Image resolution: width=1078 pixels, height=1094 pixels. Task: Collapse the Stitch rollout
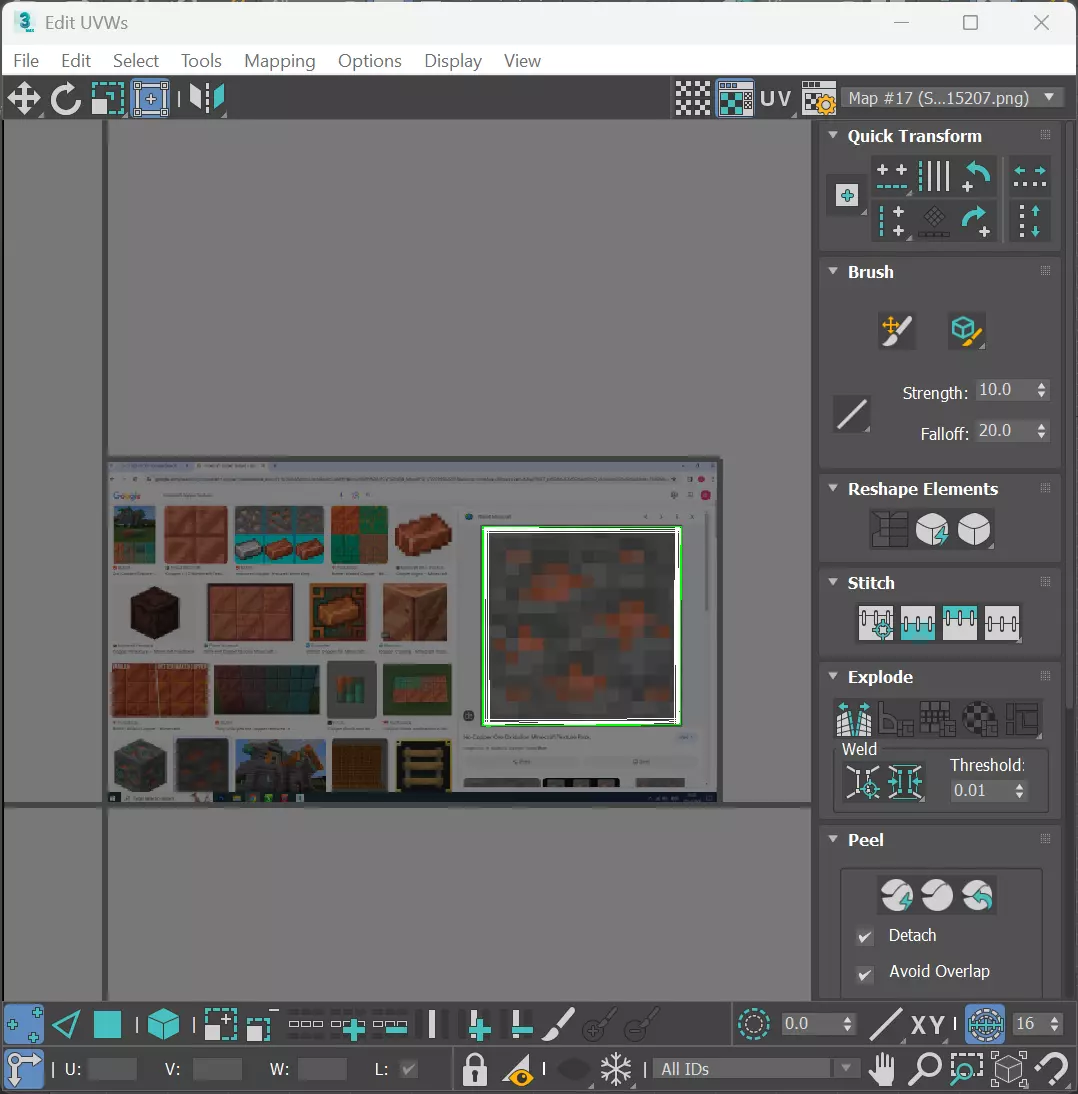[833, 581]
